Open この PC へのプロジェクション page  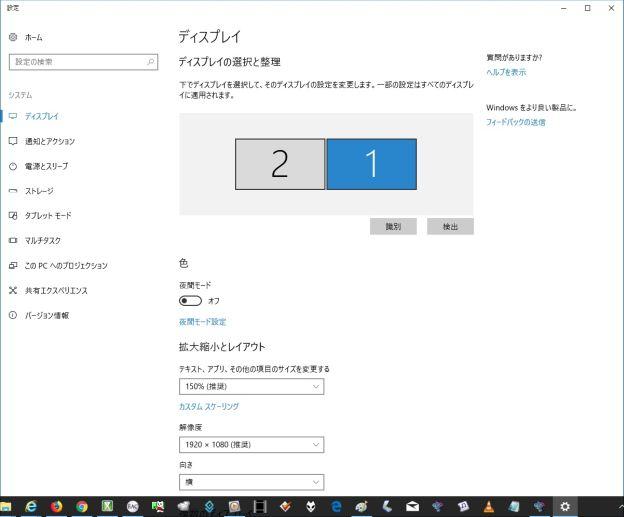point(66,265)
